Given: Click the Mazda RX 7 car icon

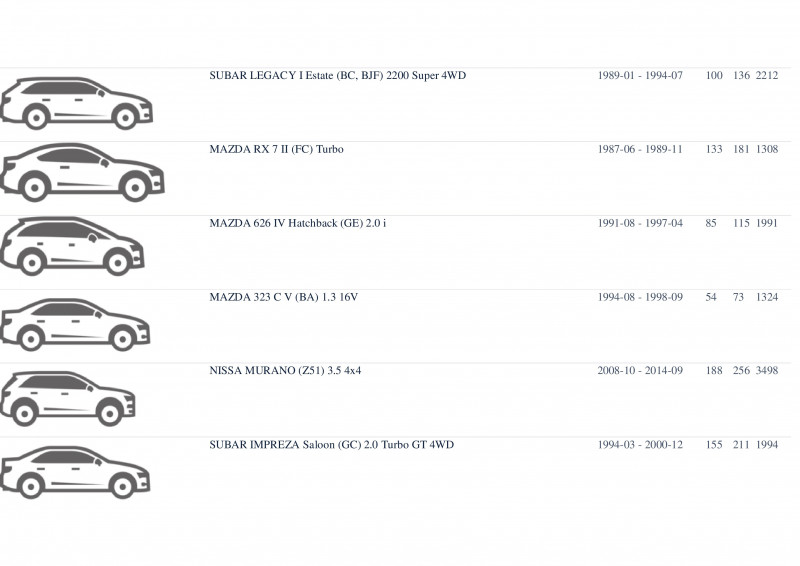Looking at the screenshot, I should (x=82, y=172).
